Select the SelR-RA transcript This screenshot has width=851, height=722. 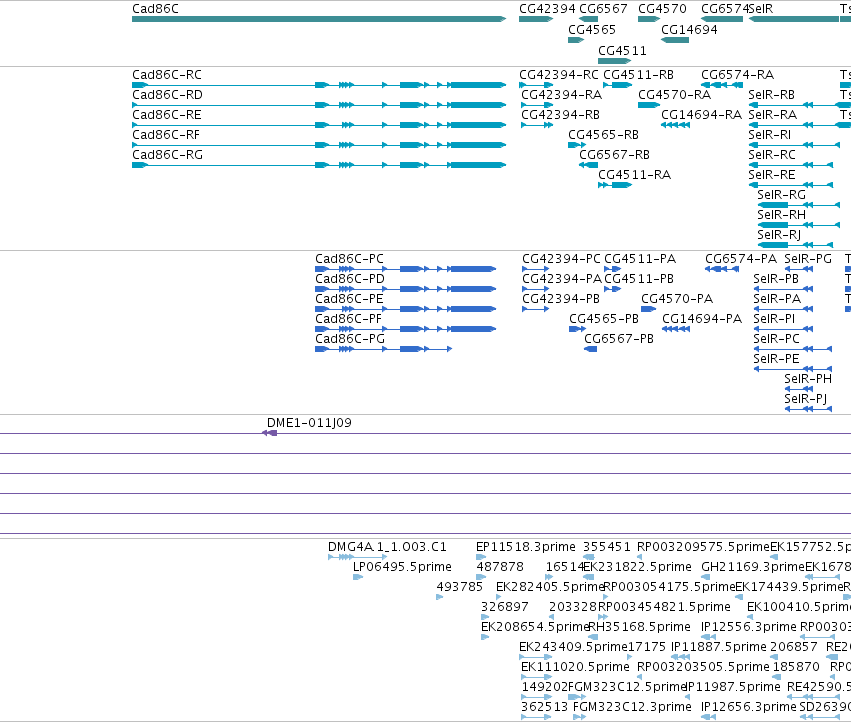(x=799, y=125)
